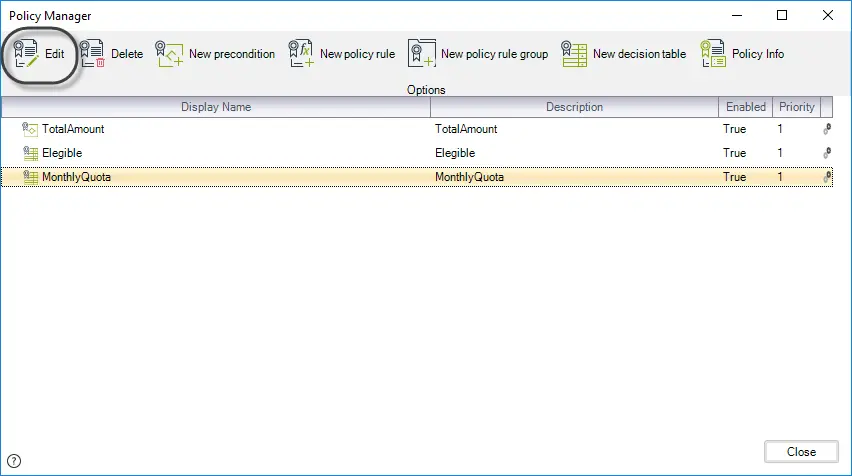Click the New precondition icon
This screenshot has width=852, height=476.
click(169, 54)
